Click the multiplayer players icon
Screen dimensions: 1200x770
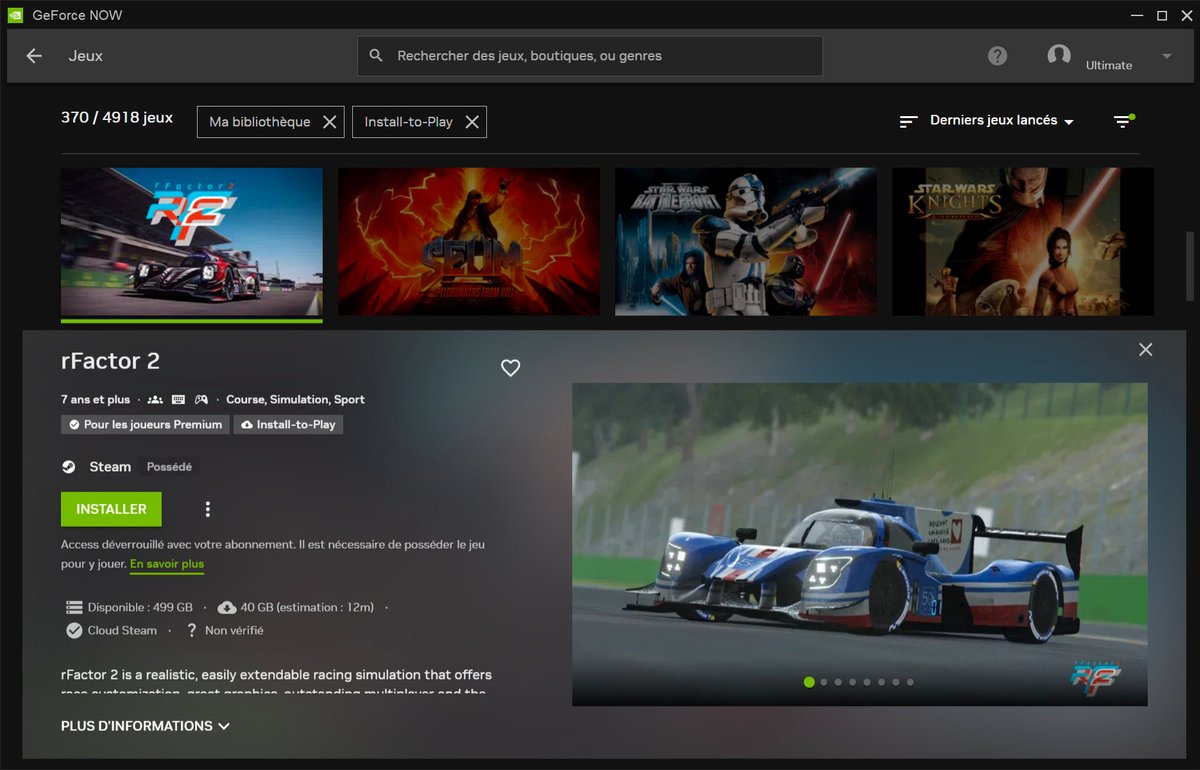click(x=154, y=399)
